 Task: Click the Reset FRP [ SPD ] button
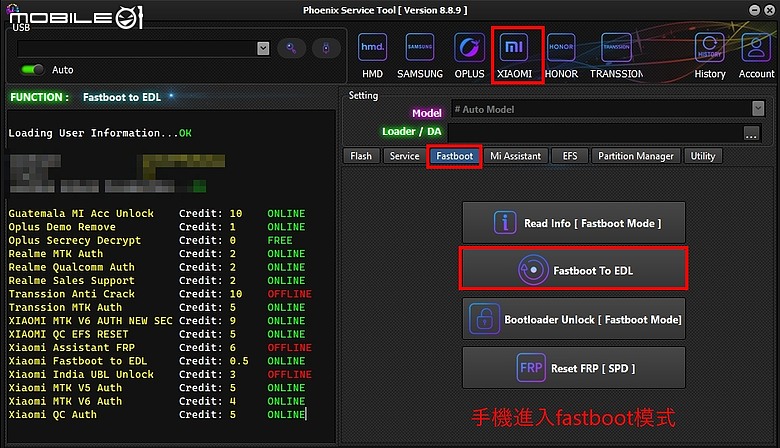coord(574,368)
